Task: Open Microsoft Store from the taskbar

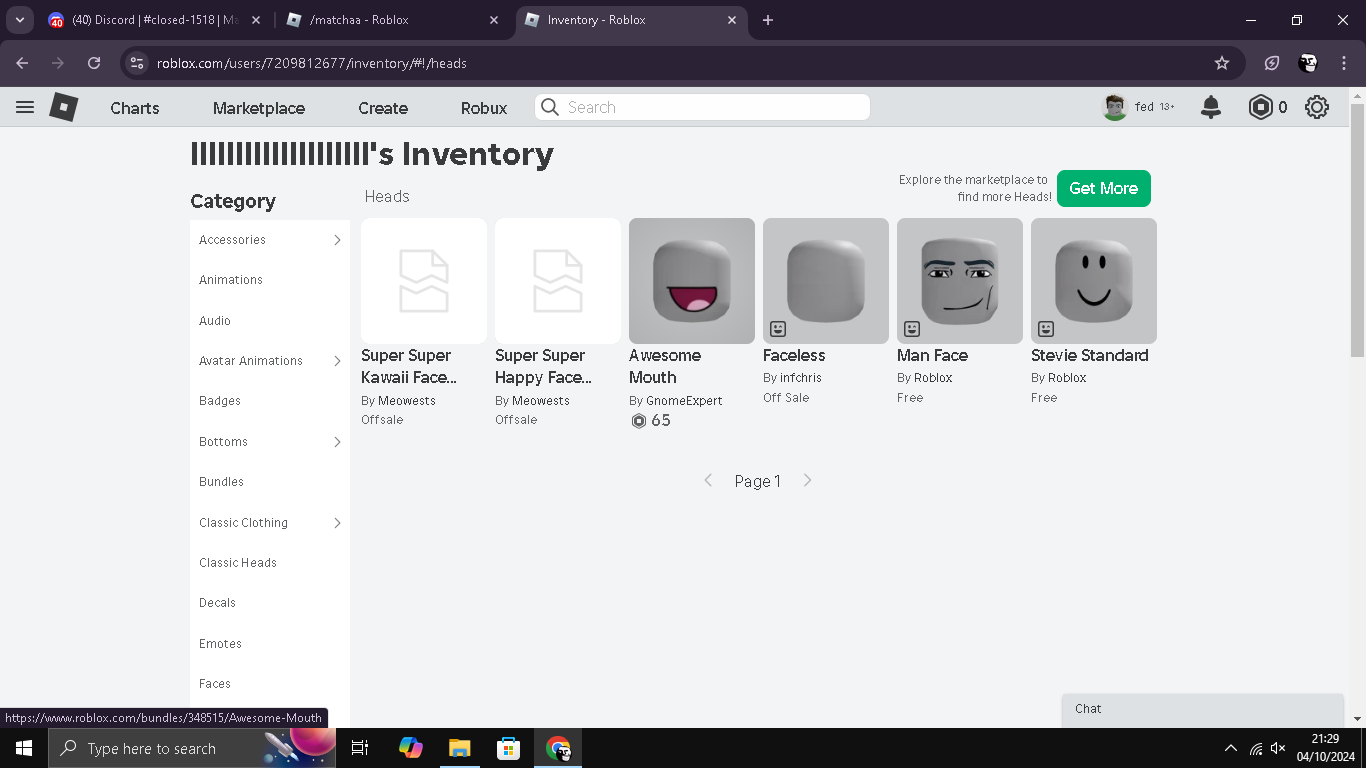Action: 509,748
